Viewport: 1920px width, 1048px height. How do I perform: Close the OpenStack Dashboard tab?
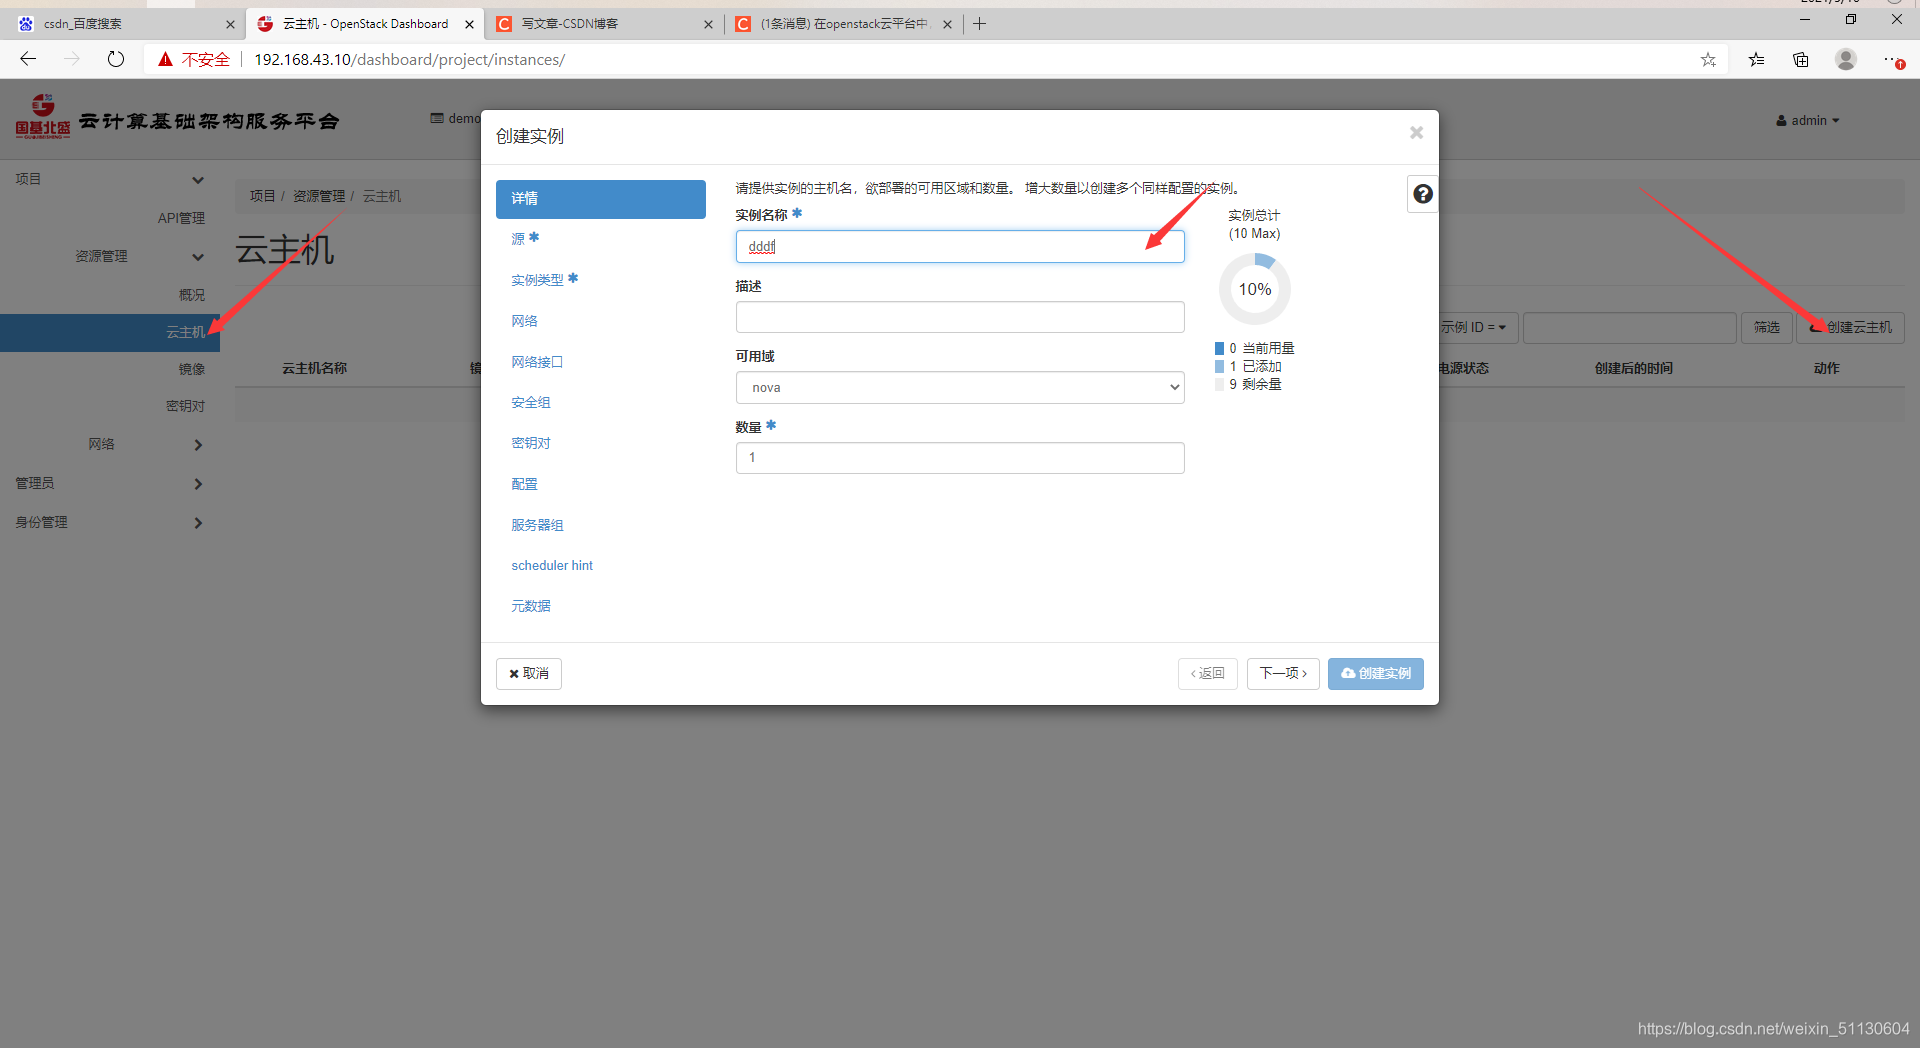(x=469, y=24)
